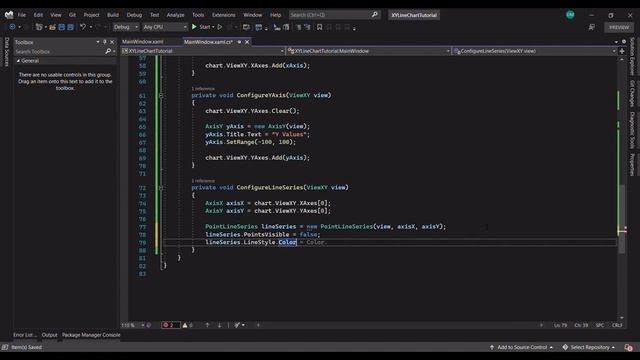Click the comment selection toolbar icon
The height and width of the screenshot is (360, 640).
point(298,27)
